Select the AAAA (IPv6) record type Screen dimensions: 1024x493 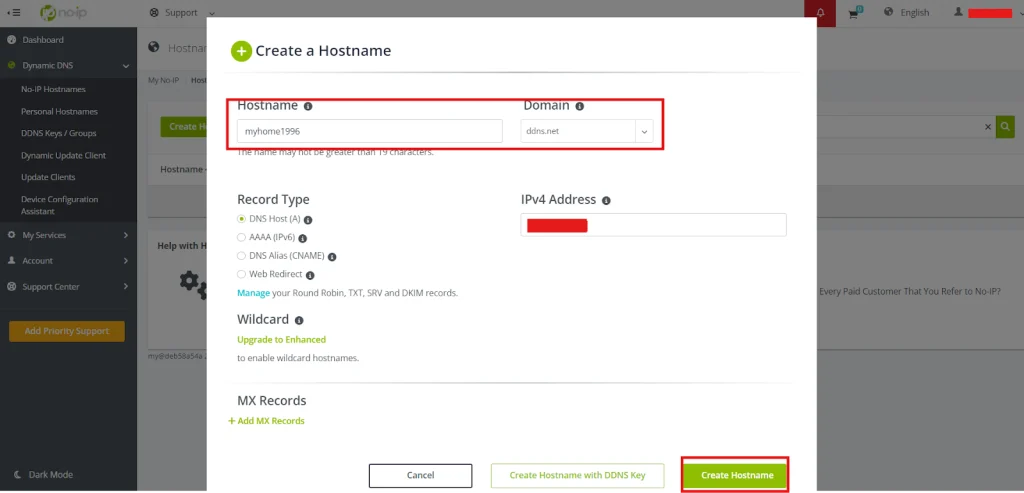[241, 238]
